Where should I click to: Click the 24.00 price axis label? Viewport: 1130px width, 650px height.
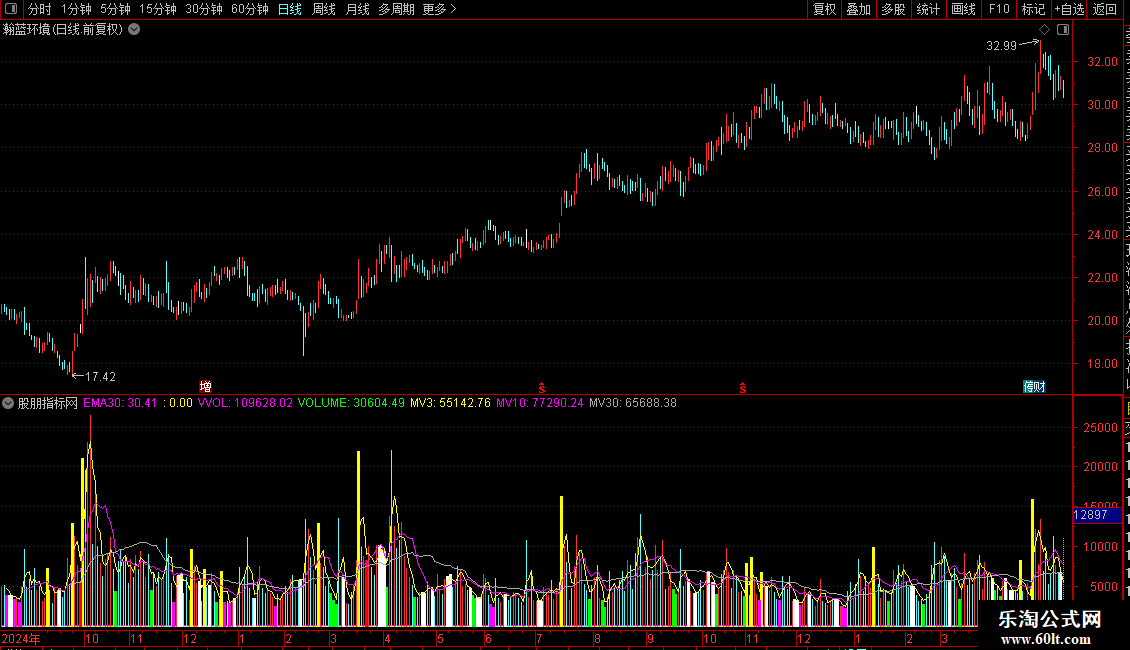click(x=1102, y=234)
